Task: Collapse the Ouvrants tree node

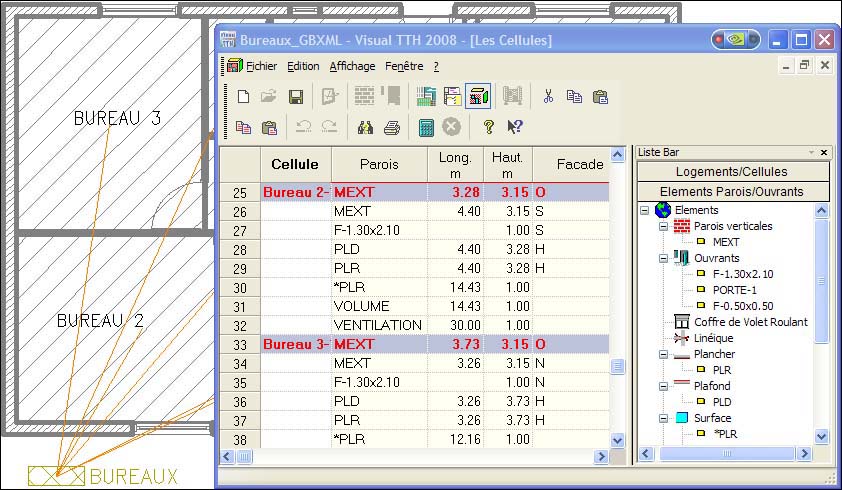Action: [664, 258]
